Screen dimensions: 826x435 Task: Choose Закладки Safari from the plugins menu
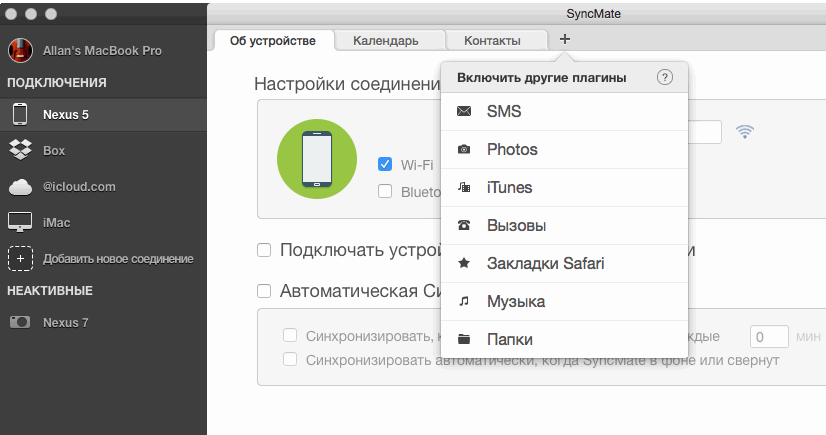point(564,263)
